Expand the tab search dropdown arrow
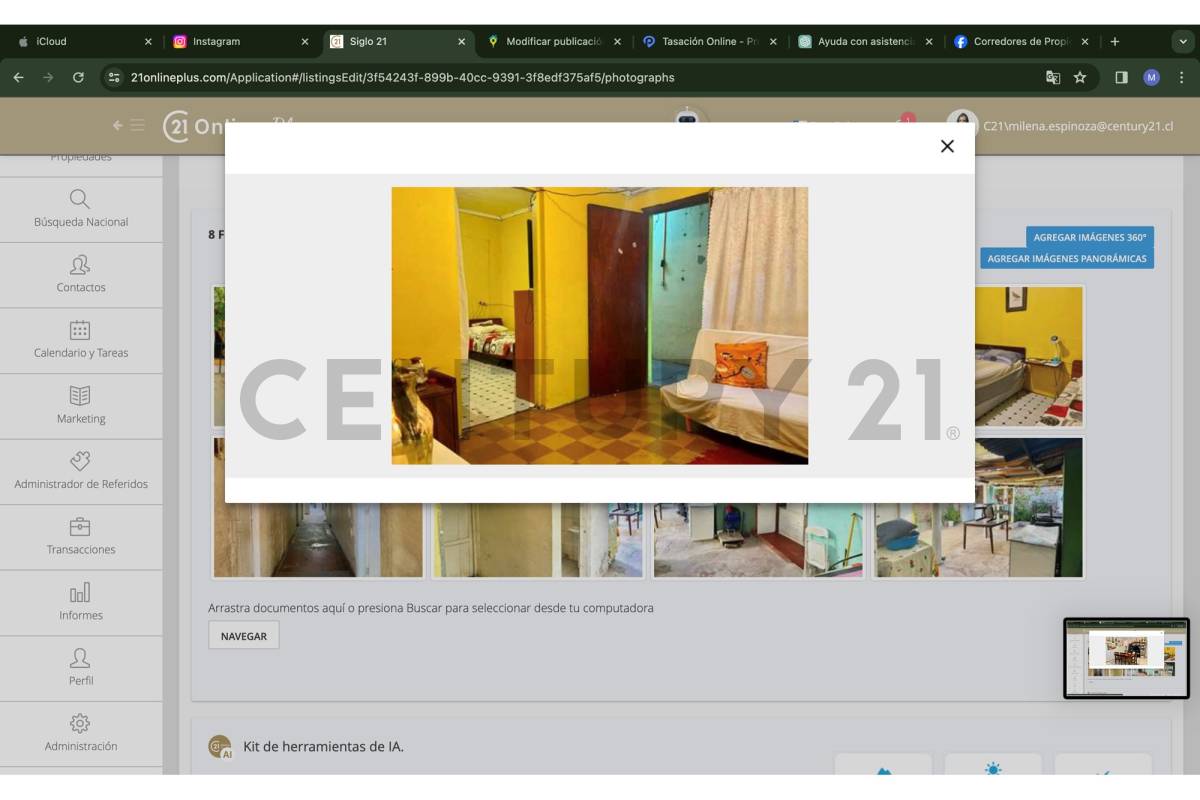 tap(1183, 42)
